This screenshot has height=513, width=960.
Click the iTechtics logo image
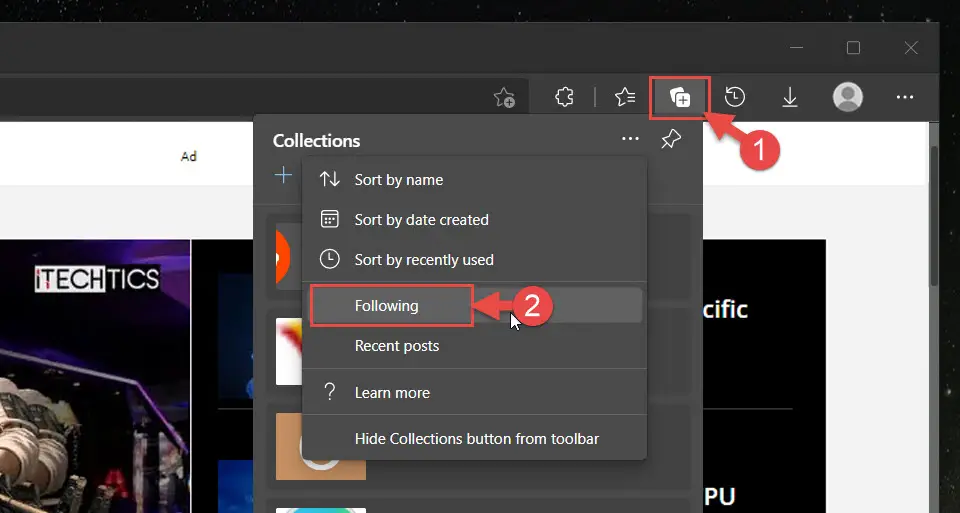point(97,279)
